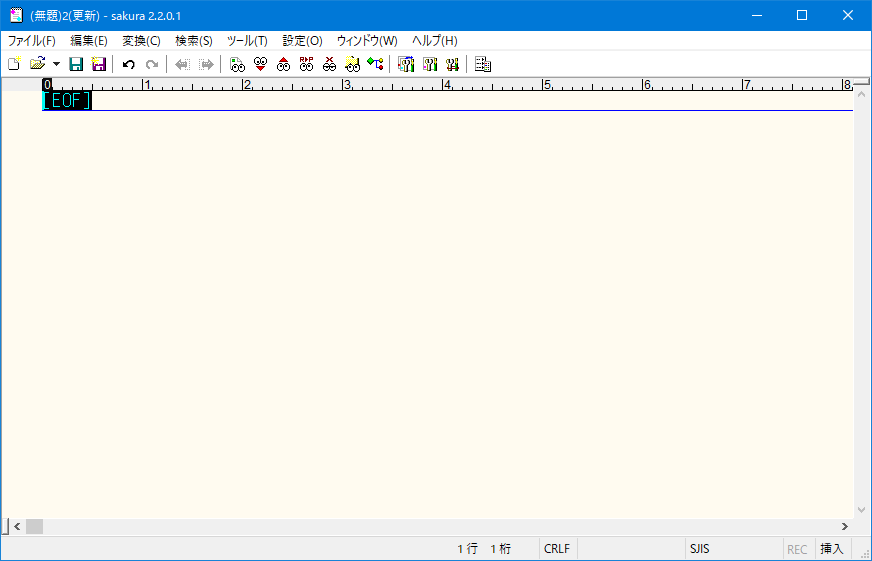Viewport: 872px width, 561px height.
Task: Click the horizontal scrollbar thumb
Action: pyautogui.click(x=34, y=526)
